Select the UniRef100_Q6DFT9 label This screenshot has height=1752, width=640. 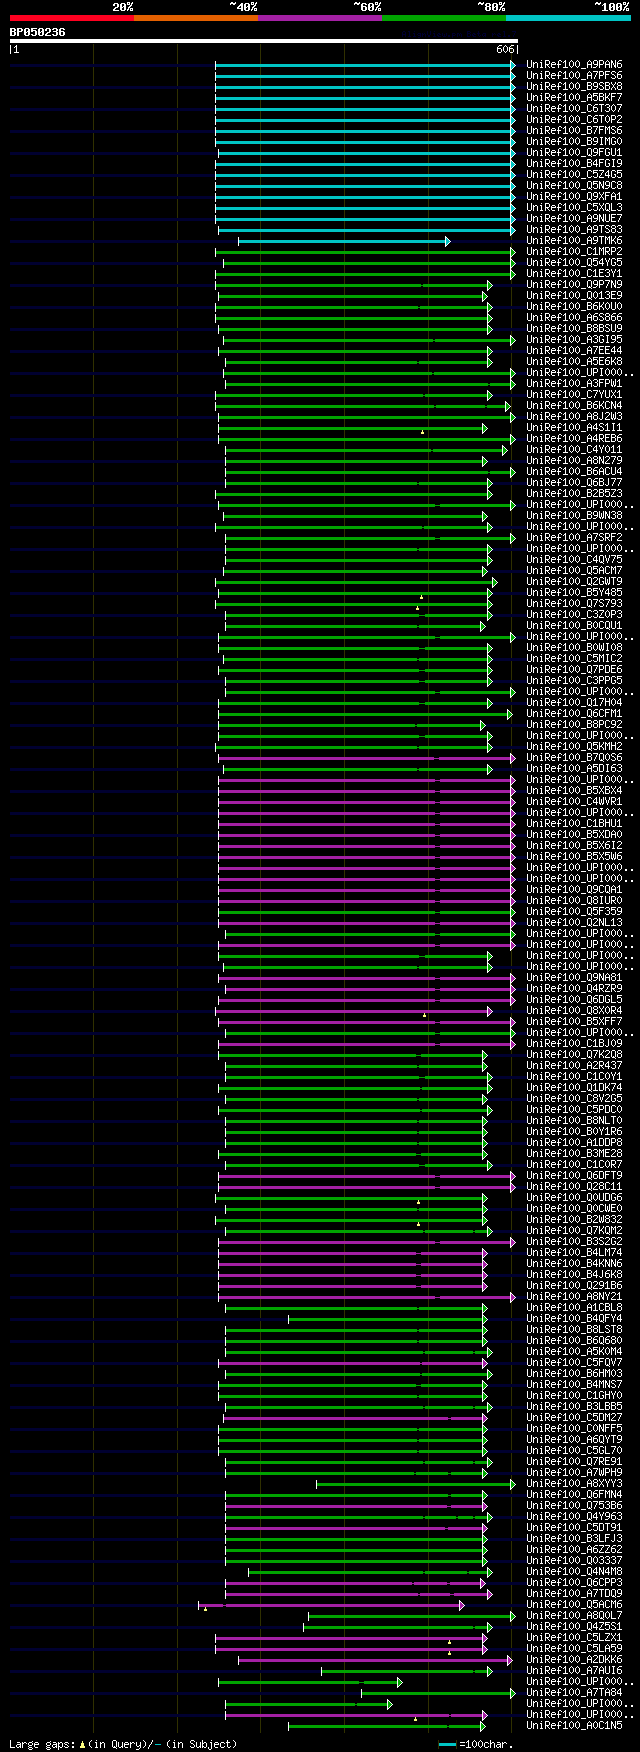coord(574,1175)
